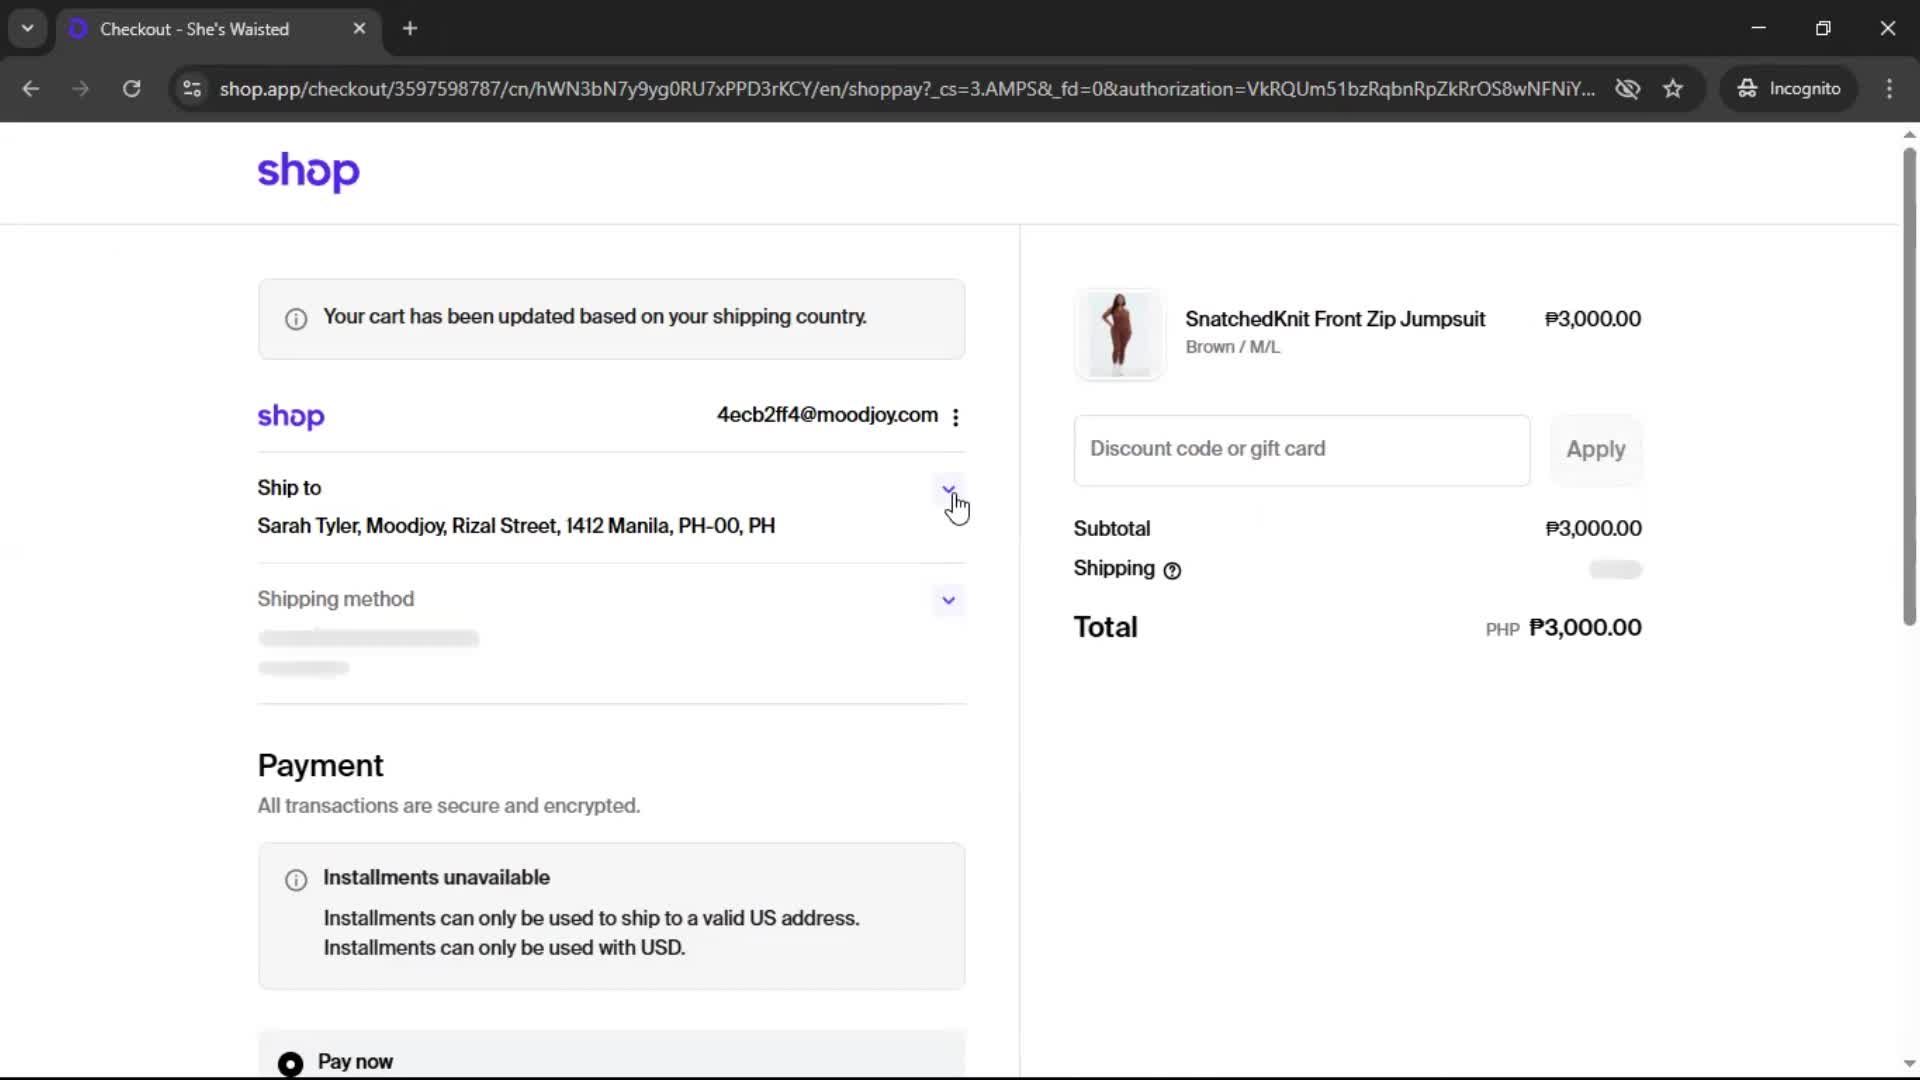The height and width of the screenshot is (1080, 1920).
Task: Click the Apply discount button
Action: pyautogui.click(x=1595, y=450)
